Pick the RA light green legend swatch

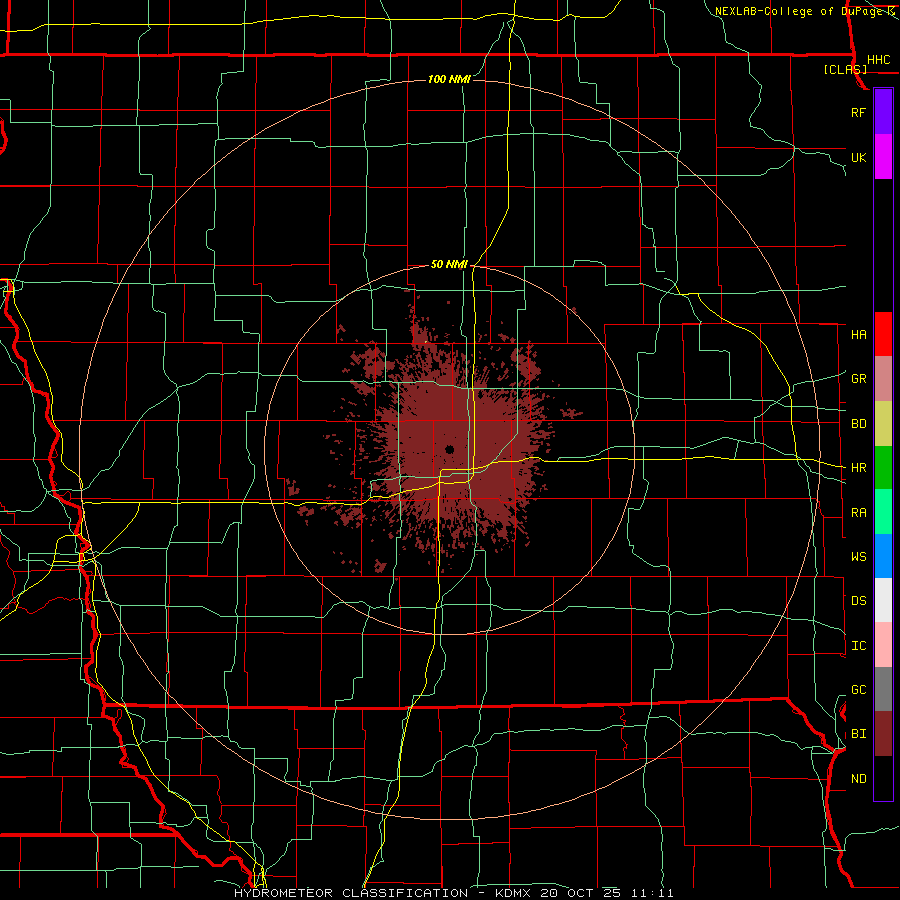pyautogui.click(x=883, y=512)
